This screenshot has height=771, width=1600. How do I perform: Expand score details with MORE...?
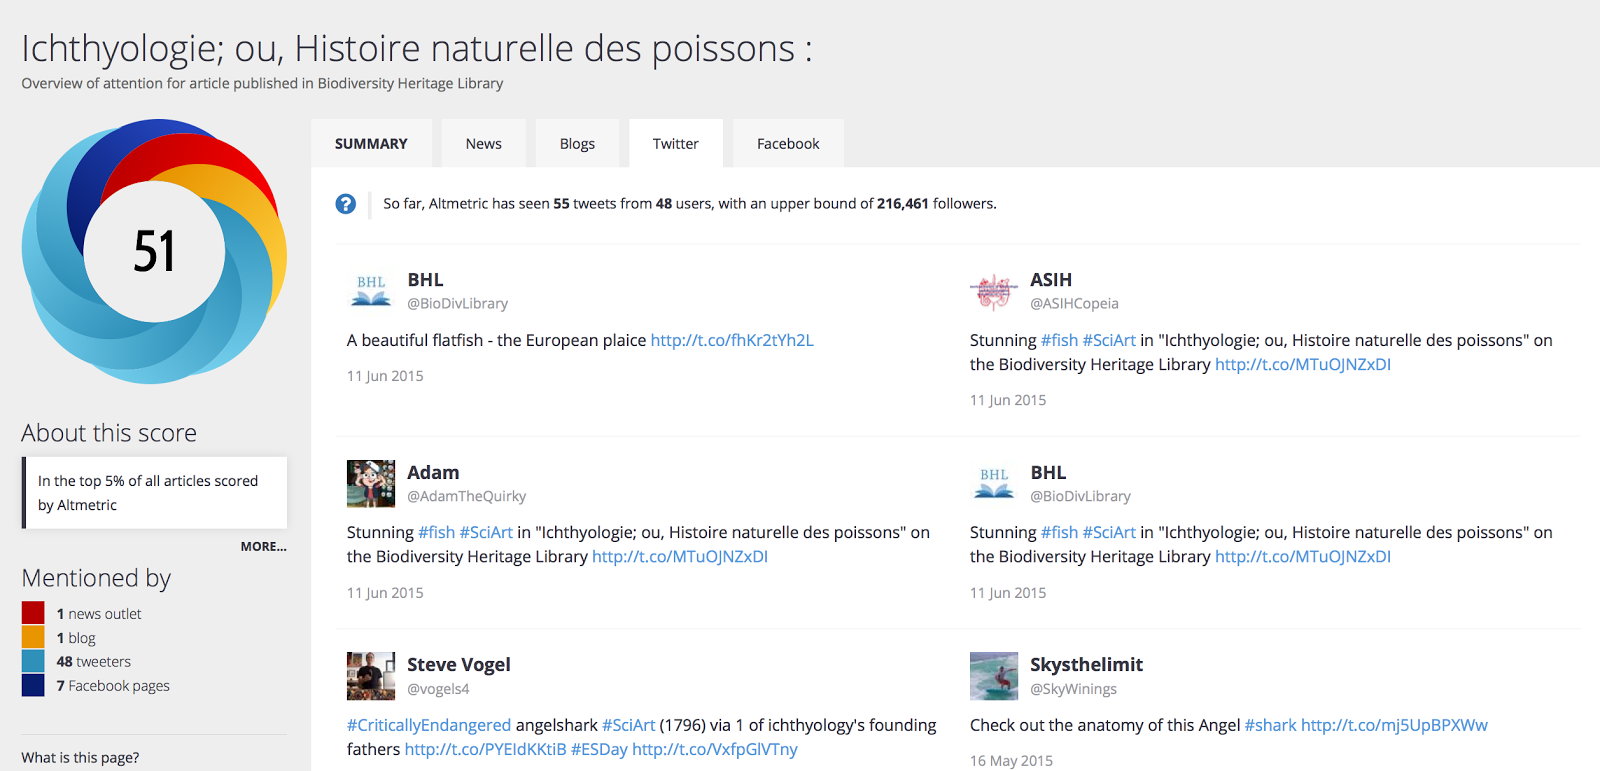point(263,547)
